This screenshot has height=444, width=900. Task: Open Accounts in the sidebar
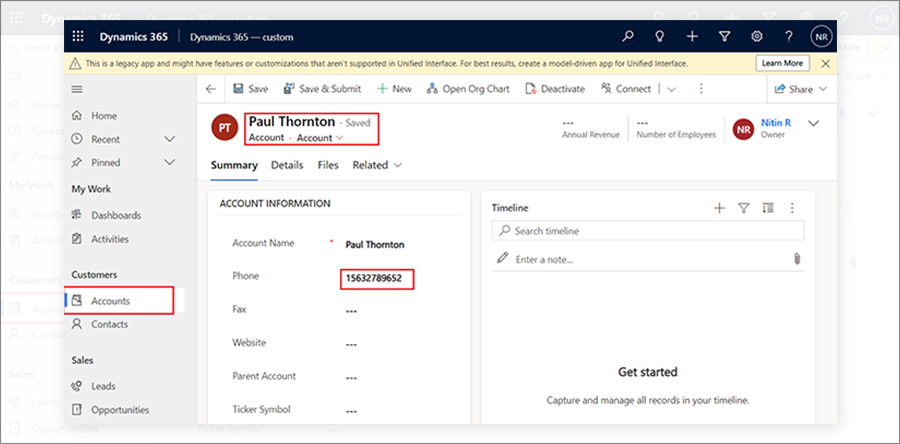tap(110, 301)
